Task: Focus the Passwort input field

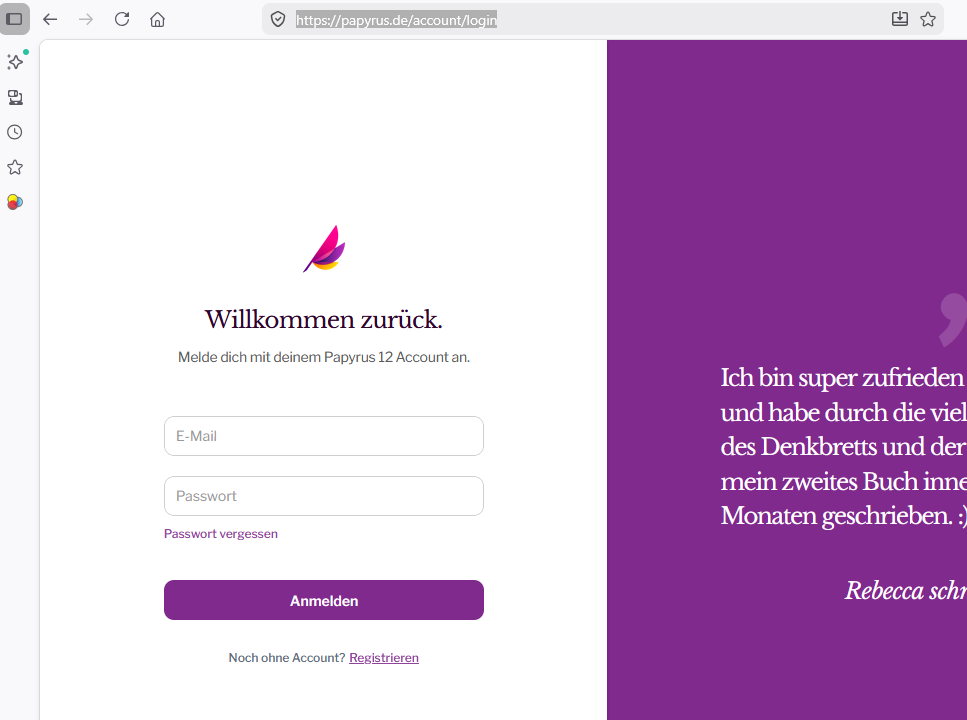Action: pyautogui.click(x=324, y=496)
